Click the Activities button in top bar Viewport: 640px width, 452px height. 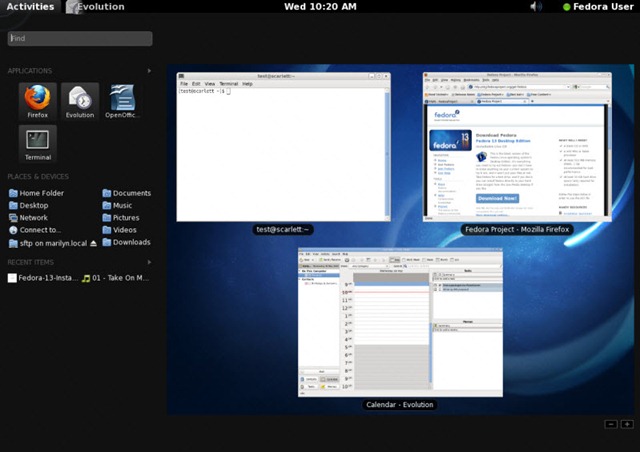(30, 7)
